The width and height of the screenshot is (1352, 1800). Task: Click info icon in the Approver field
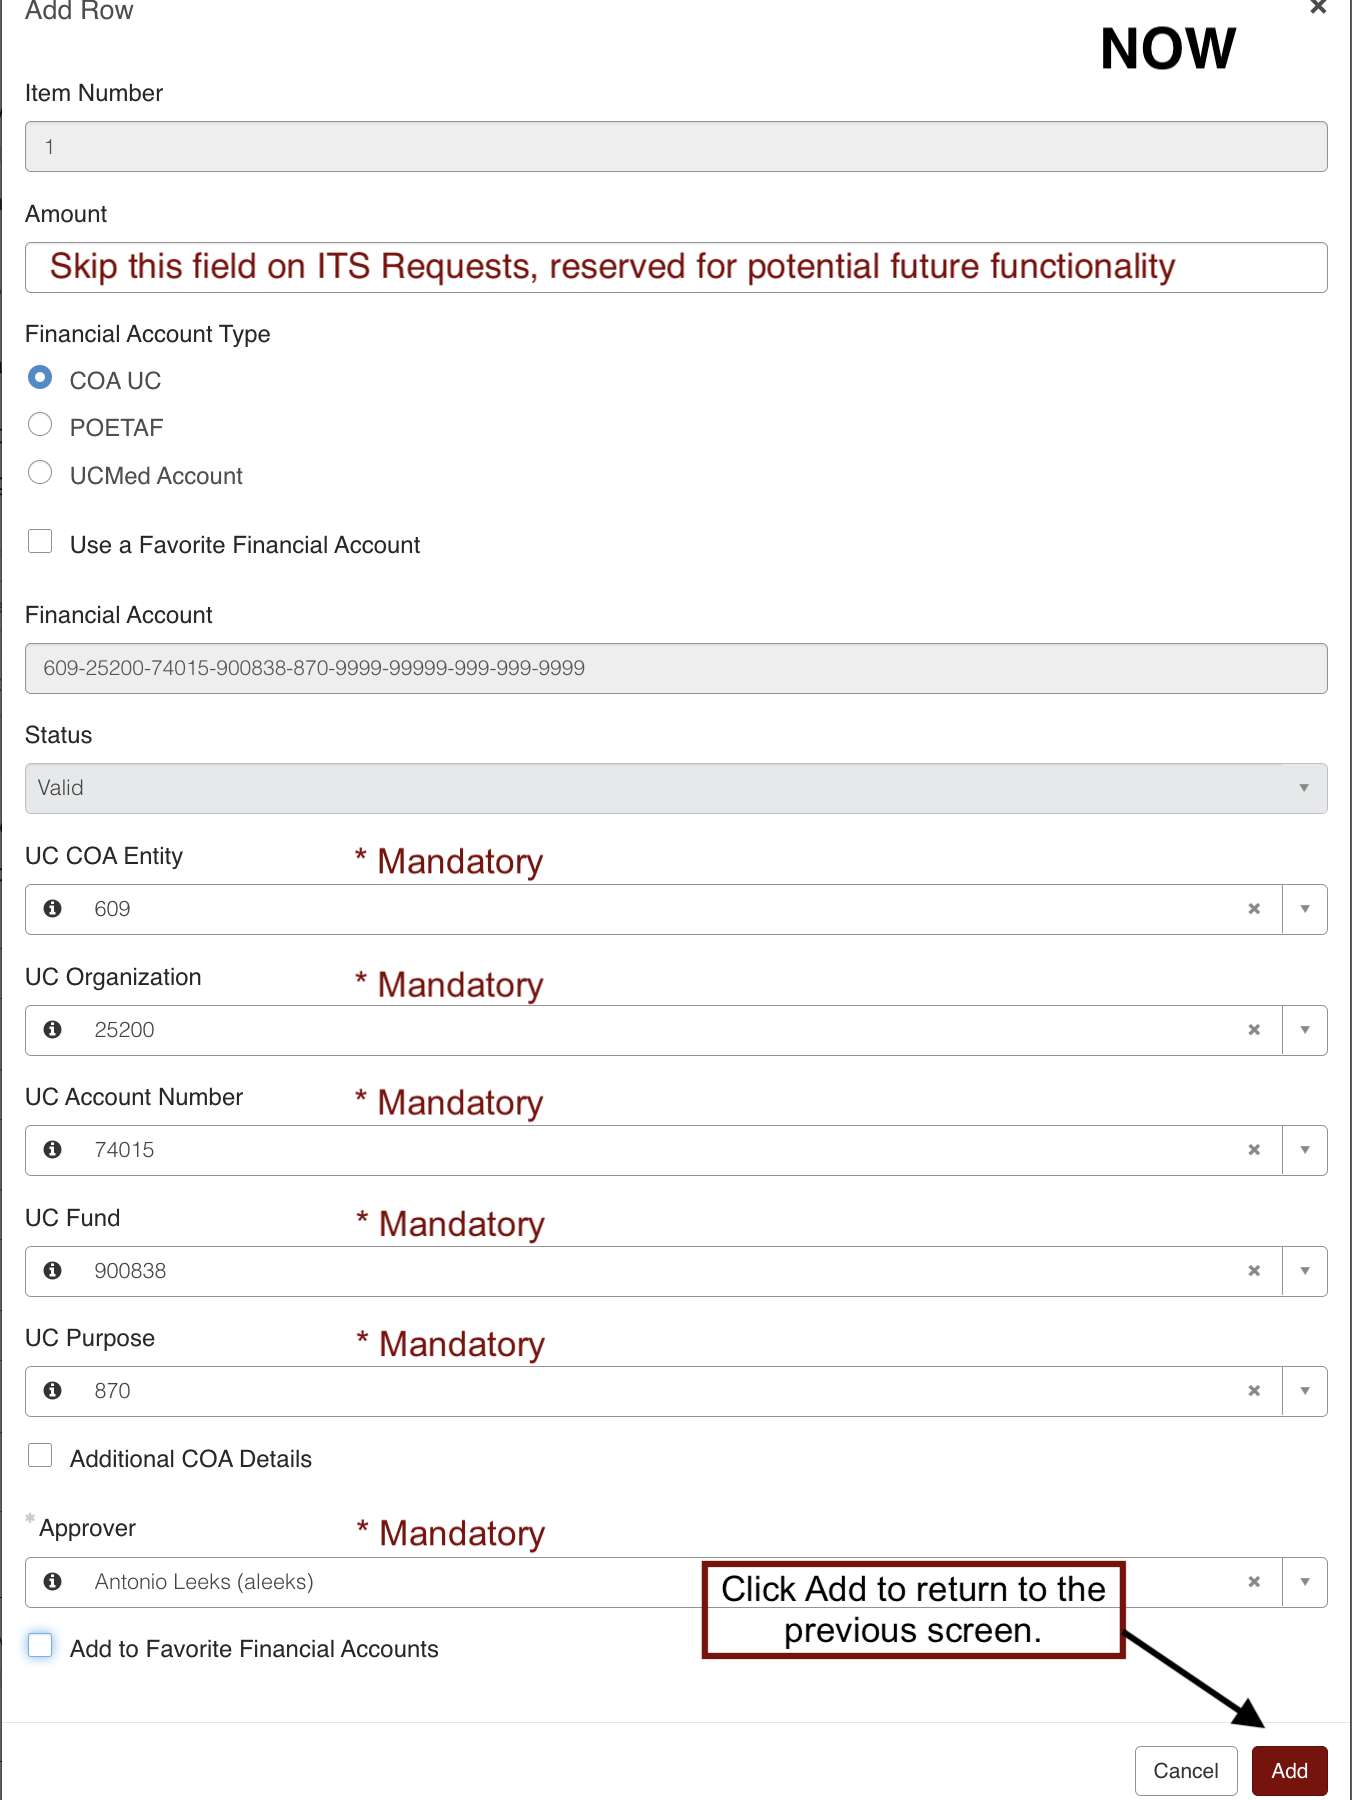53,1581
